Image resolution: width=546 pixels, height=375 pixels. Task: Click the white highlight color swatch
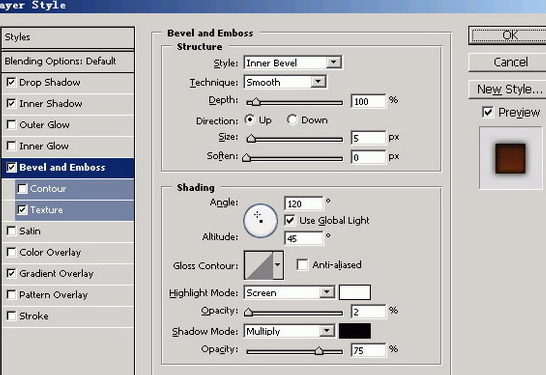point(355,292)
